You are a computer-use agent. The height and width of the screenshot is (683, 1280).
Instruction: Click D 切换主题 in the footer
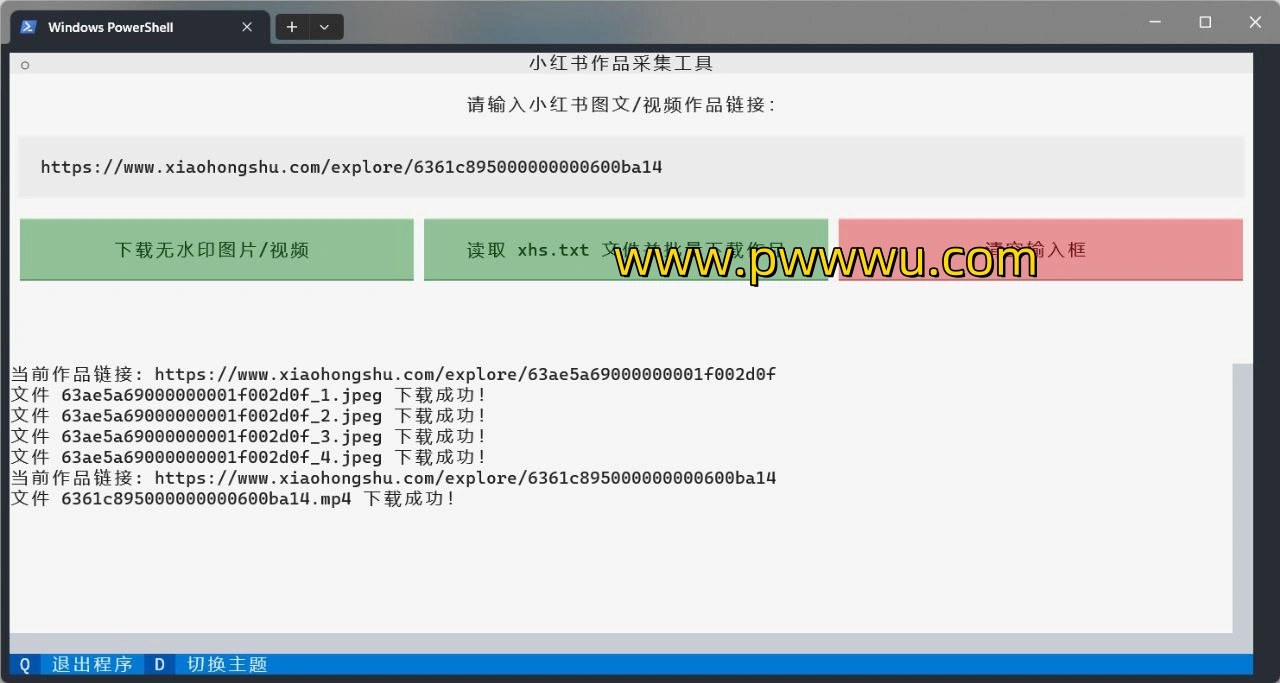pos(211,664)
